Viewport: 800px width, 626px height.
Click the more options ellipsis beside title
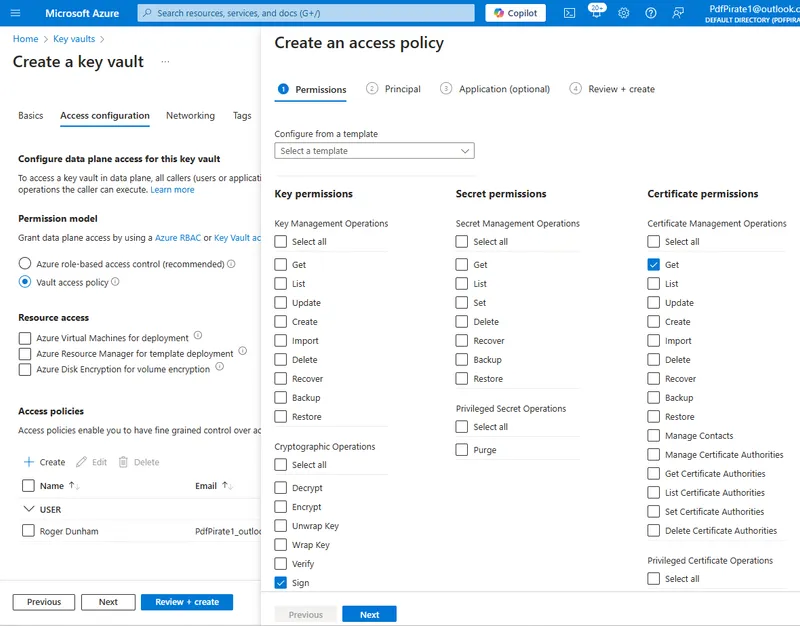coord(165,62)
